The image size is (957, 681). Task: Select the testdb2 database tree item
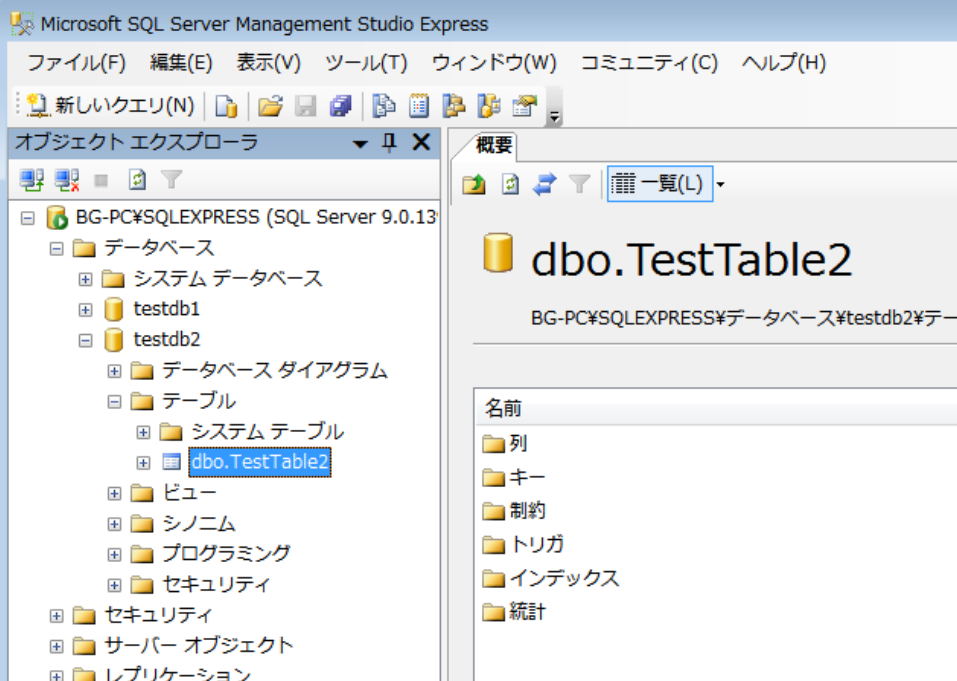(167, 339)
